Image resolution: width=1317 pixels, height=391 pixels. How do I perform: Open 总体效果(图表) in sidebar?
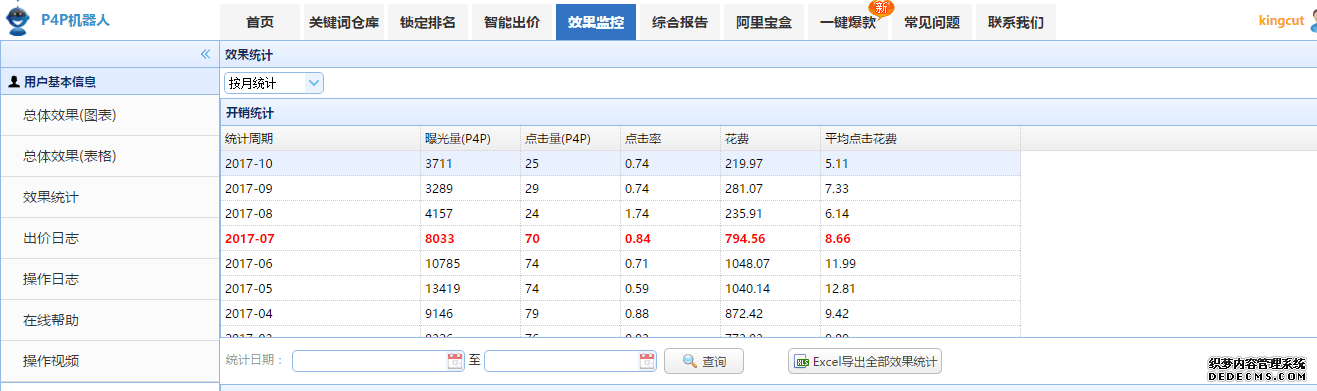(x=109, y=115)
